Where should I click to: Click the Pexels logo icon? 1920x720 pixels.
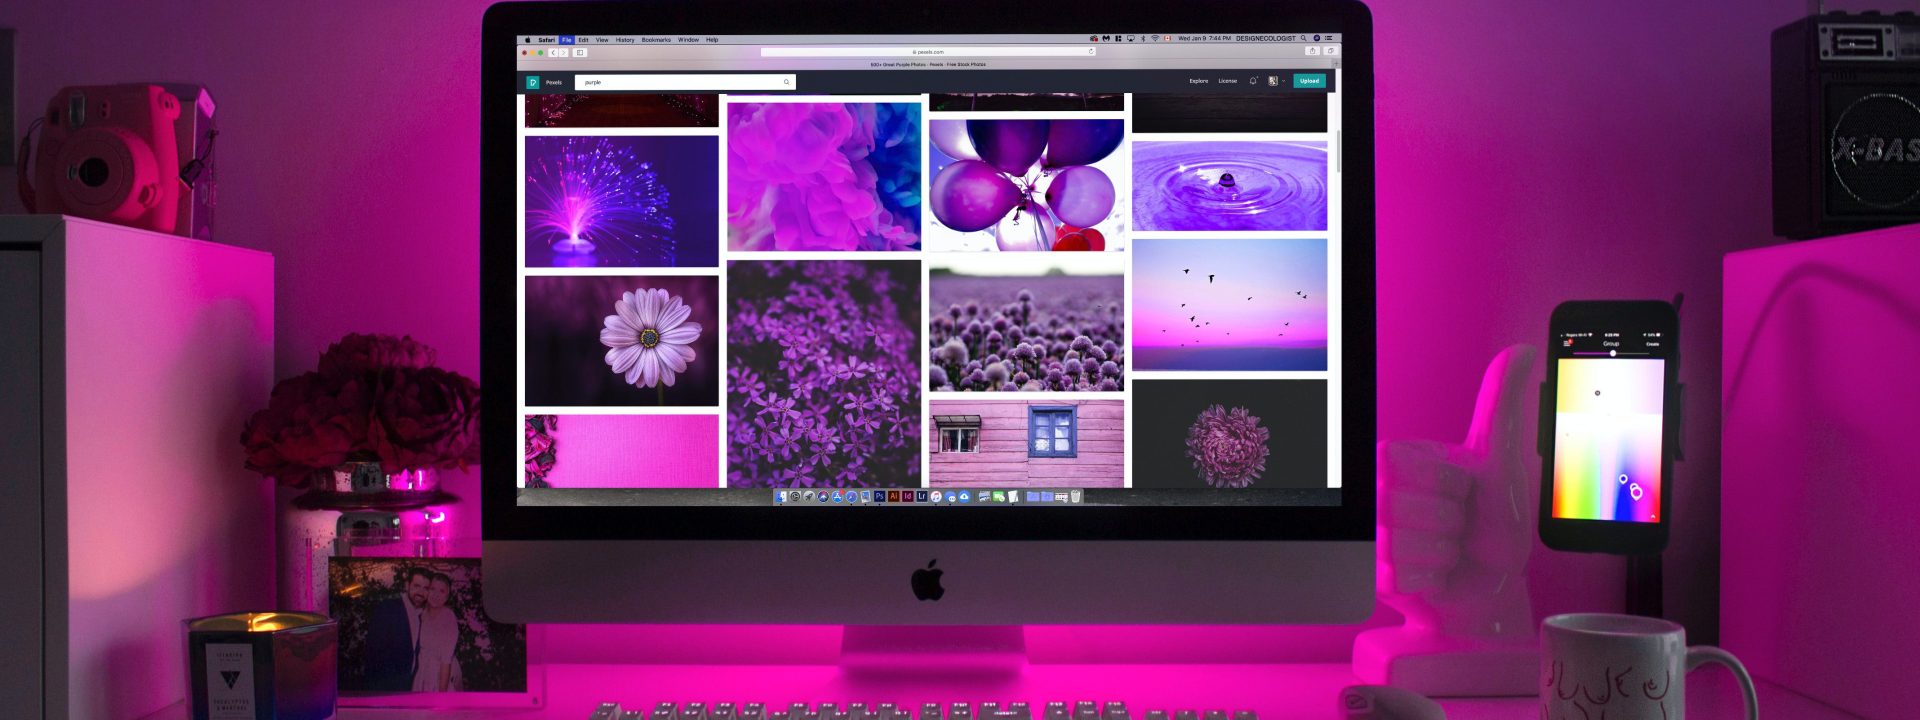(x=533, y=82)
